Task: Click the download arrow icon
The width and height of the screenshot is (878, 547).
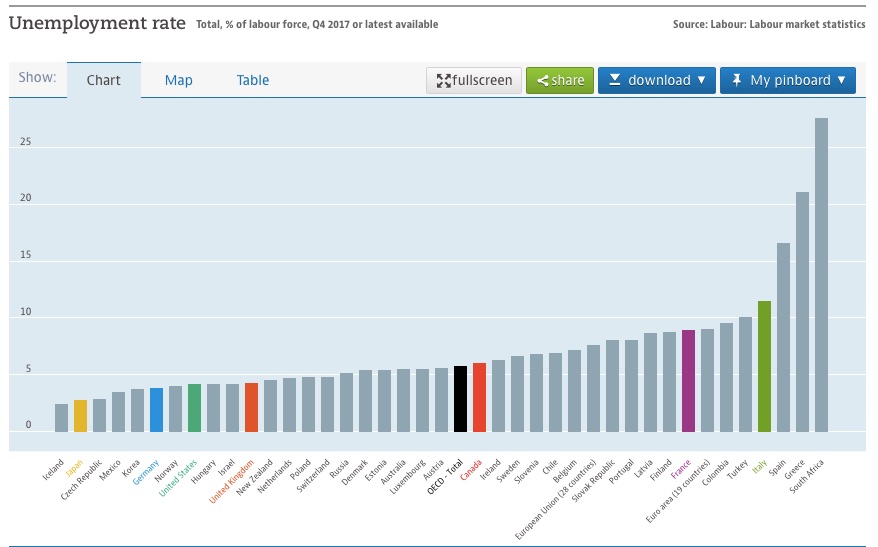Action: (x=615, y=80)
